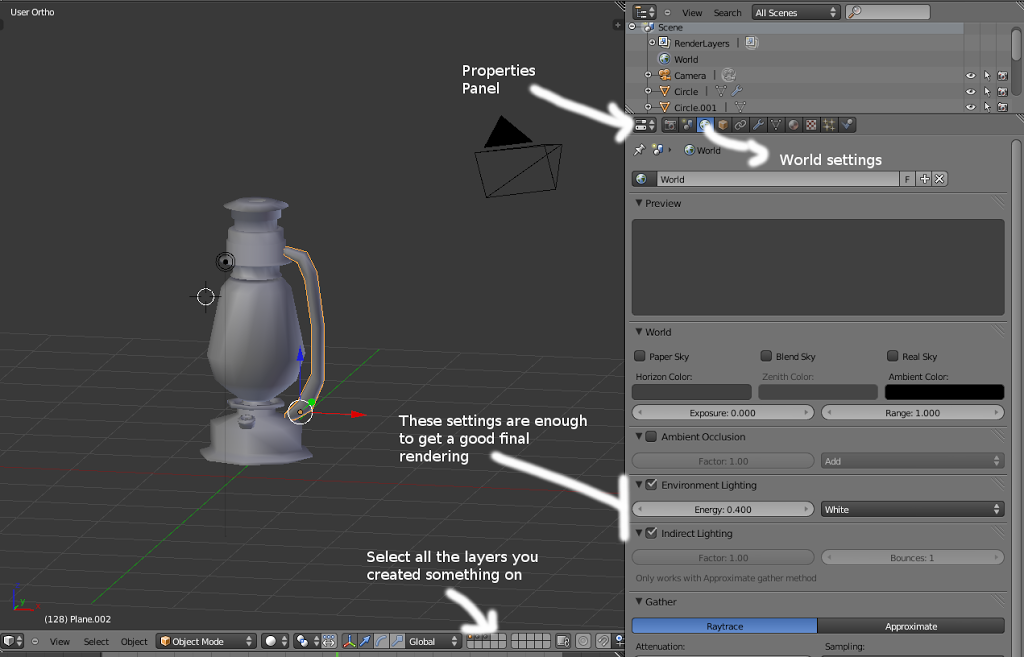This screenshot has width=1024, height=657.
Task: Open the View menu in the 3D viewport
Action: (x=59, y=641)
